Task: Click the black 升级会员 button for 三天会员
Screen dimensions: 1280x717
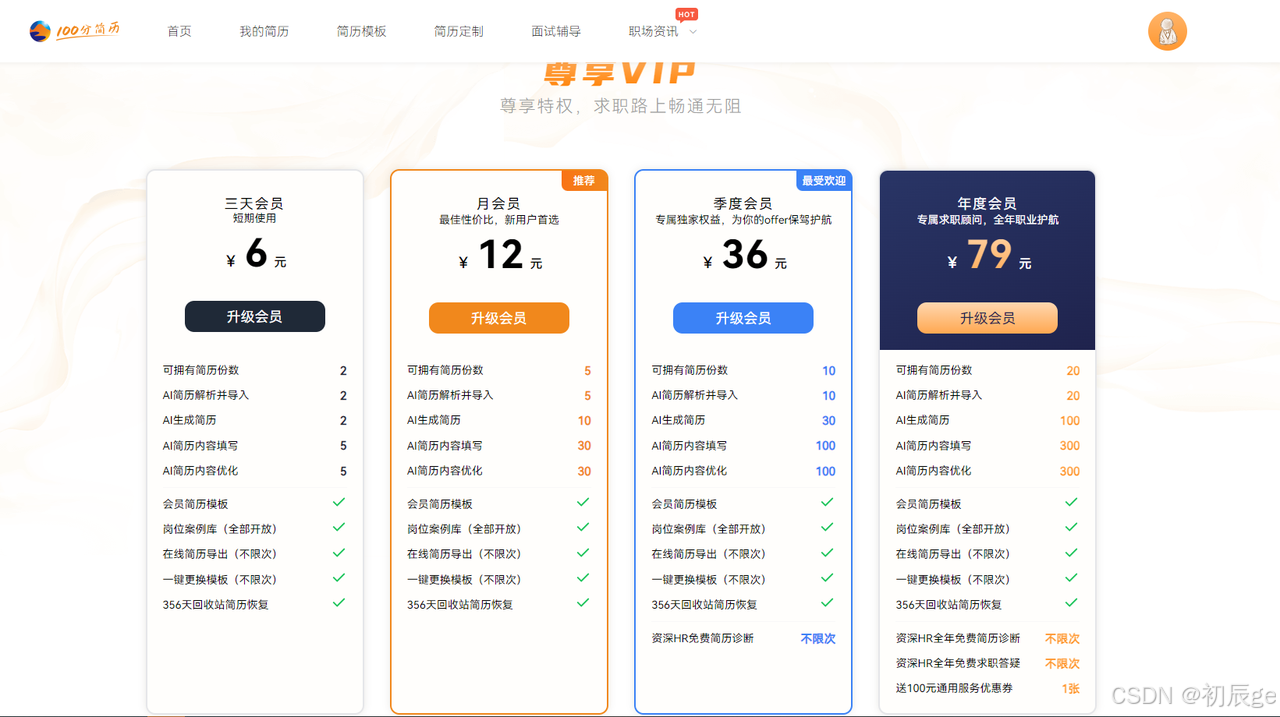Action: click(255, 317)
